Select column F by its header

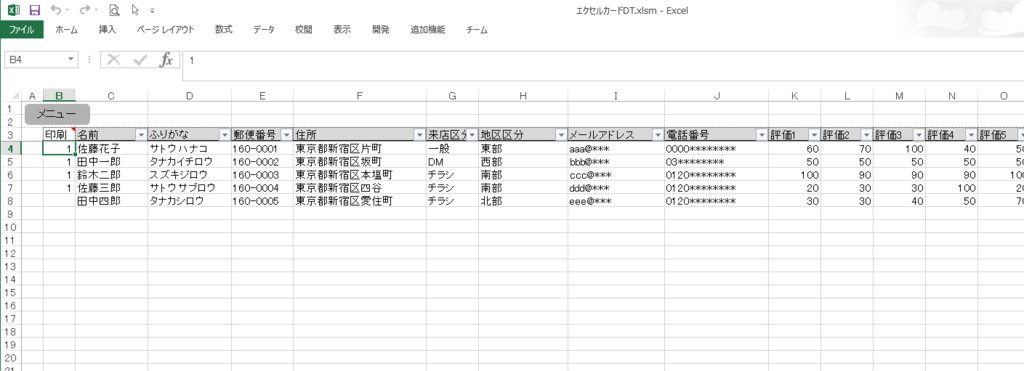coord(360,96)
